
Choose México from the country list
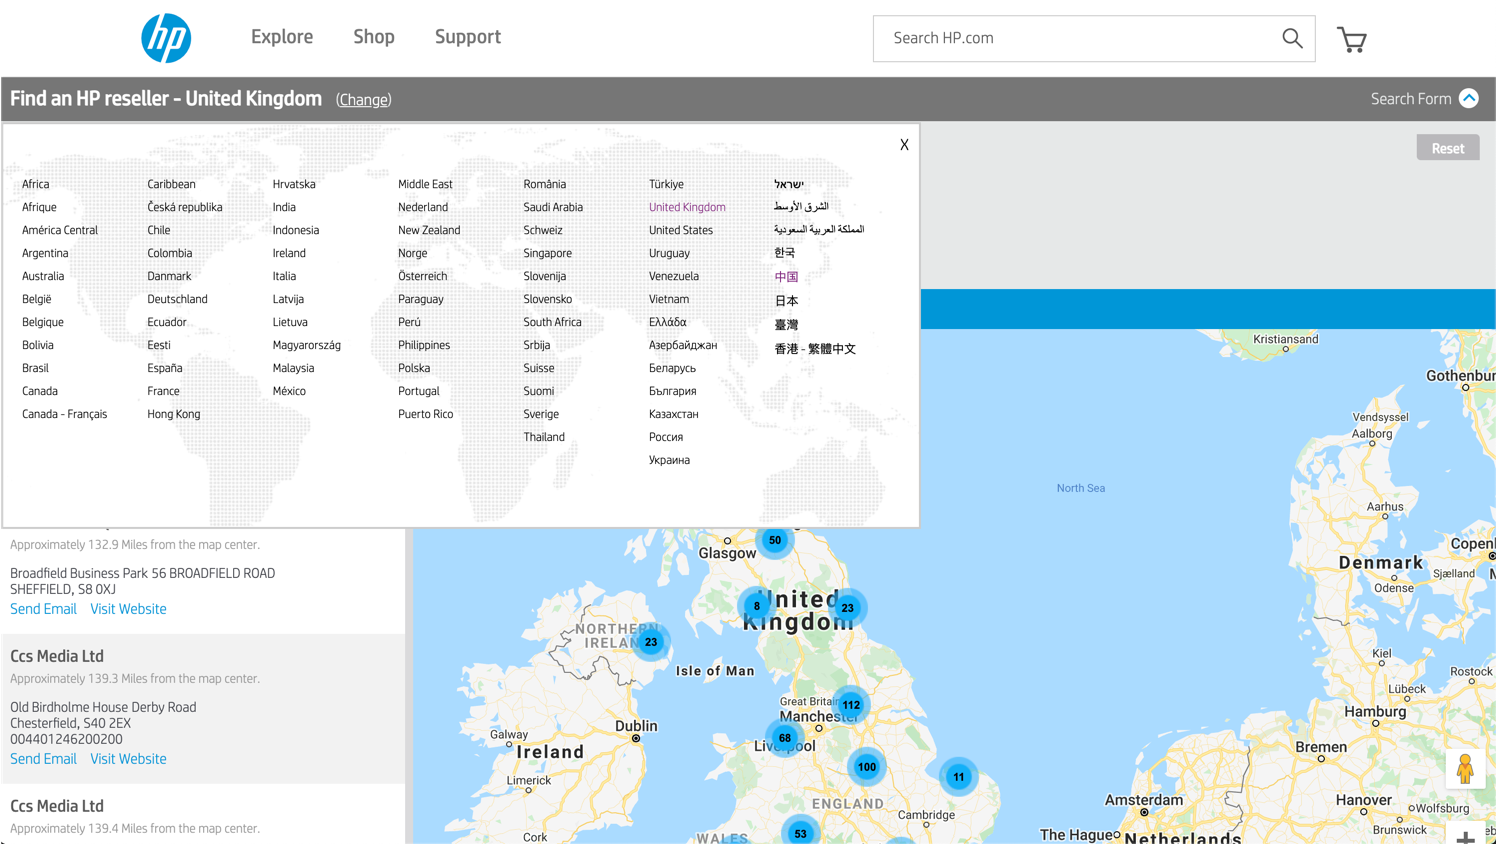[x=289, y=391]
